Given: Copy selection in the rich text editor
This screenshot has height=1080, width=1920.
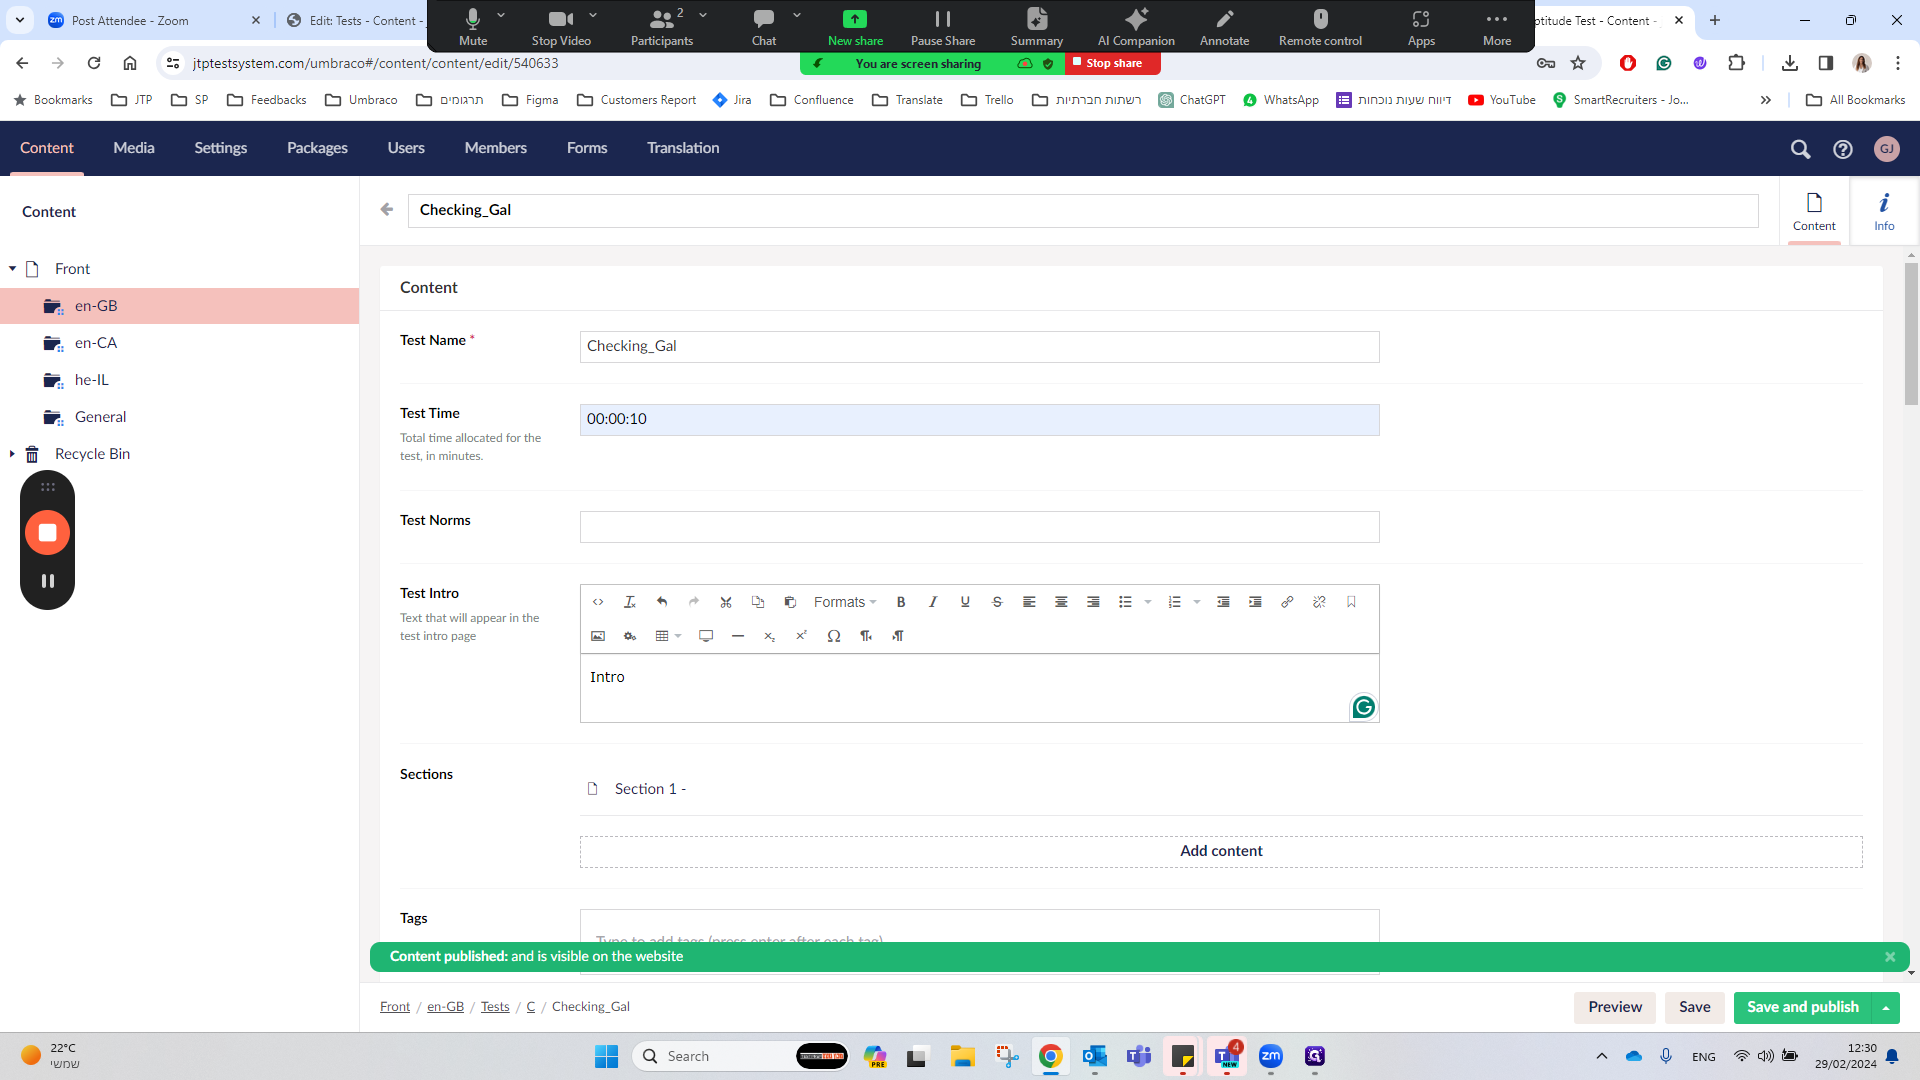Looking at the screenshot, I should [758, 602].
